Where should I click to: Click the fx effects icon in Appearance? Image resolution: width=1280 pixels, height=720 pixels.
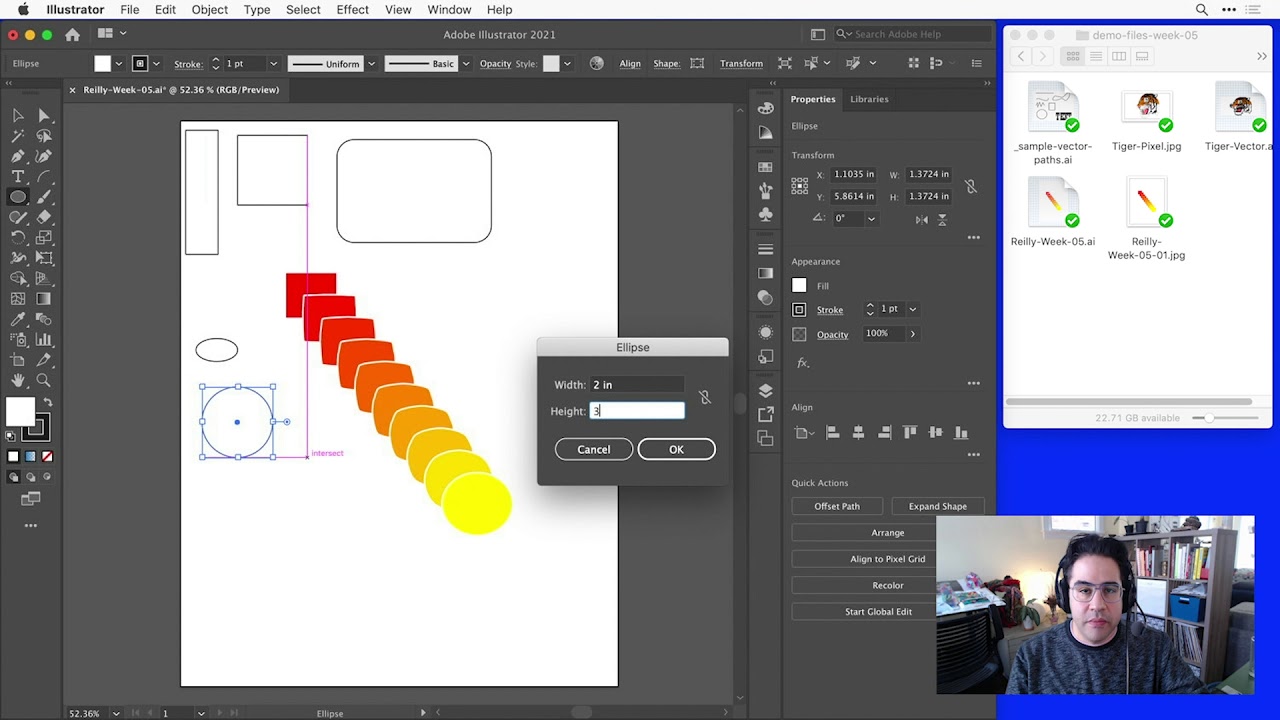[802, 363]
